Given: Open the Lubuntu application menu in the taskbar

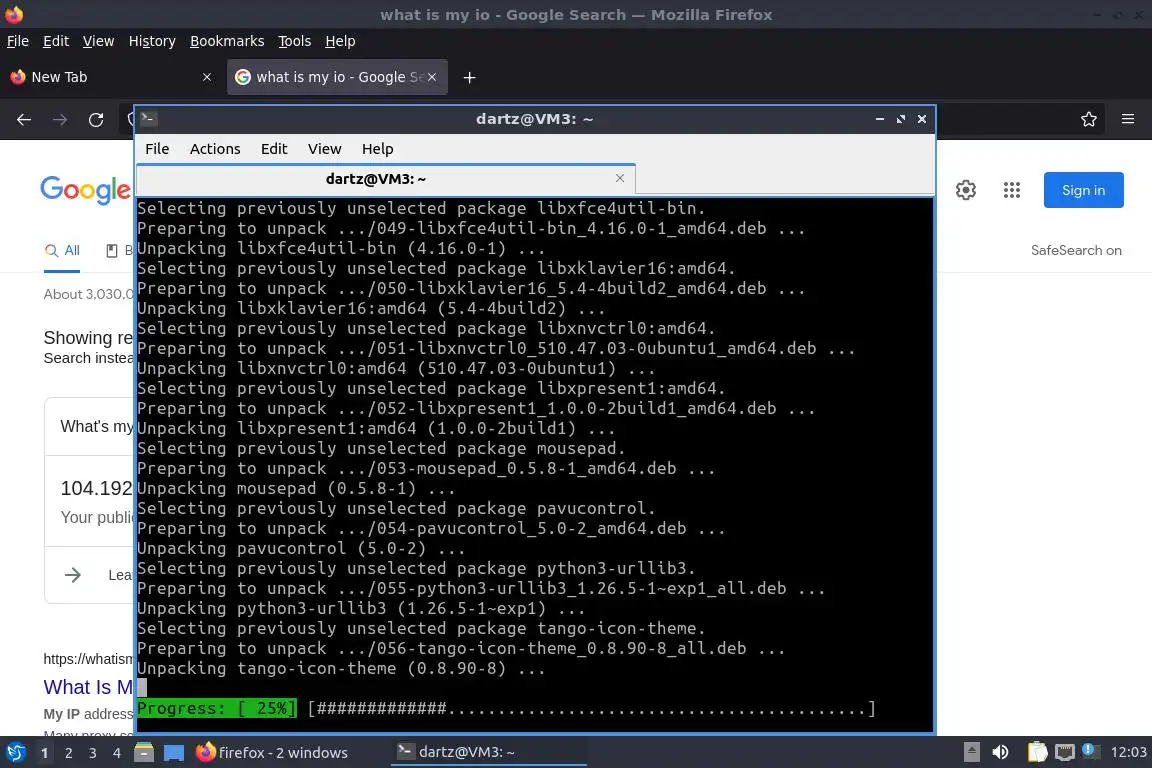Looking at the screenshot, I should [15, 753].
